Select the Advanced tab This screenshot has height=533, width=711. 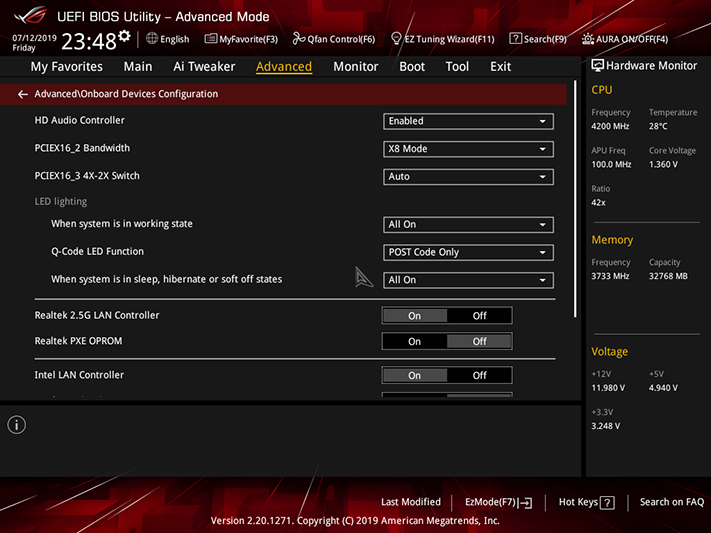284,67
